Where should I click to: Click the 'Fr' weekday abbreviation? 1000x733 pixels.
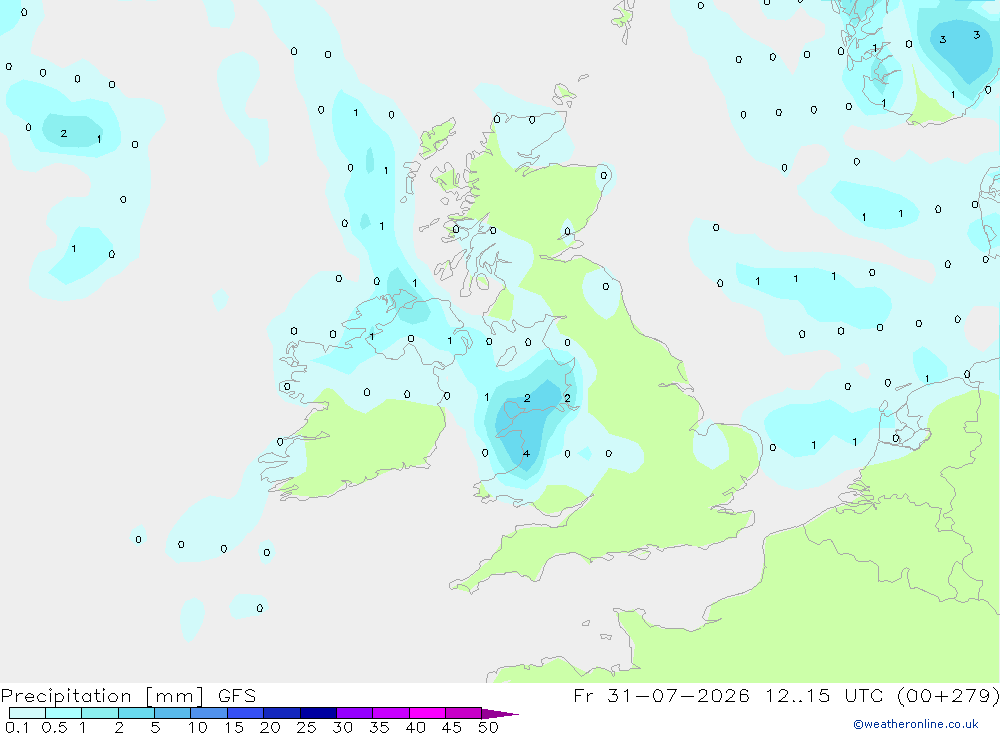pos(584,695)
